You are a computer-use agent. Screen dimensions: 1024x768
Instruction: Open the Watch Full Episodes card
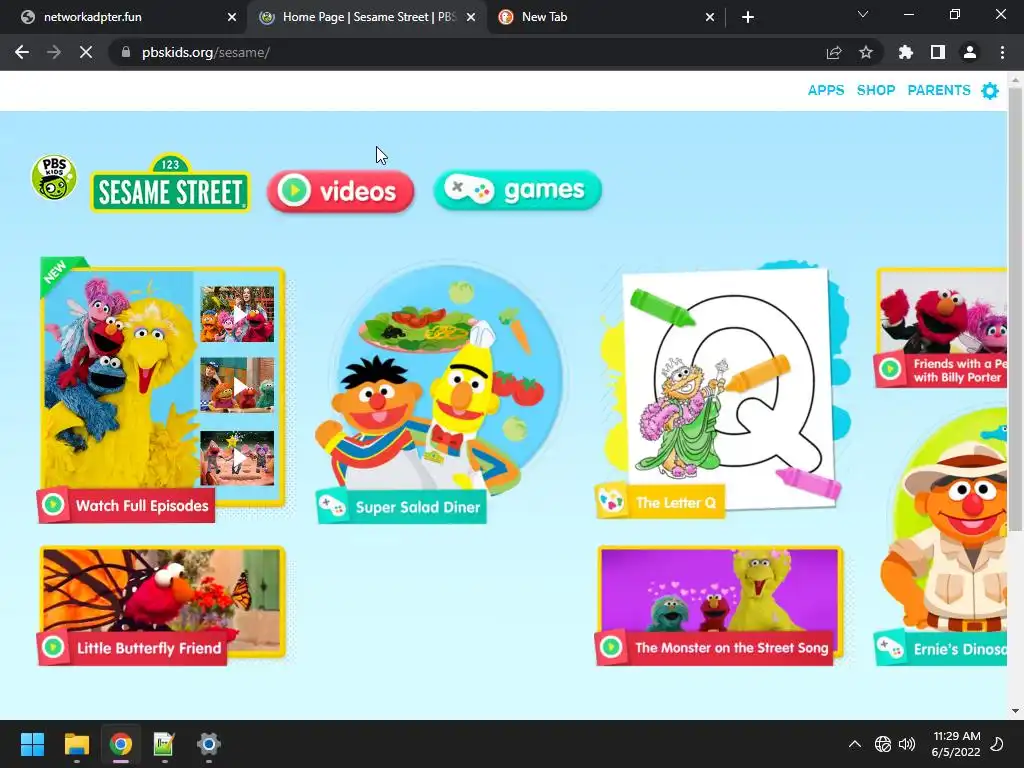coord(162,389)
